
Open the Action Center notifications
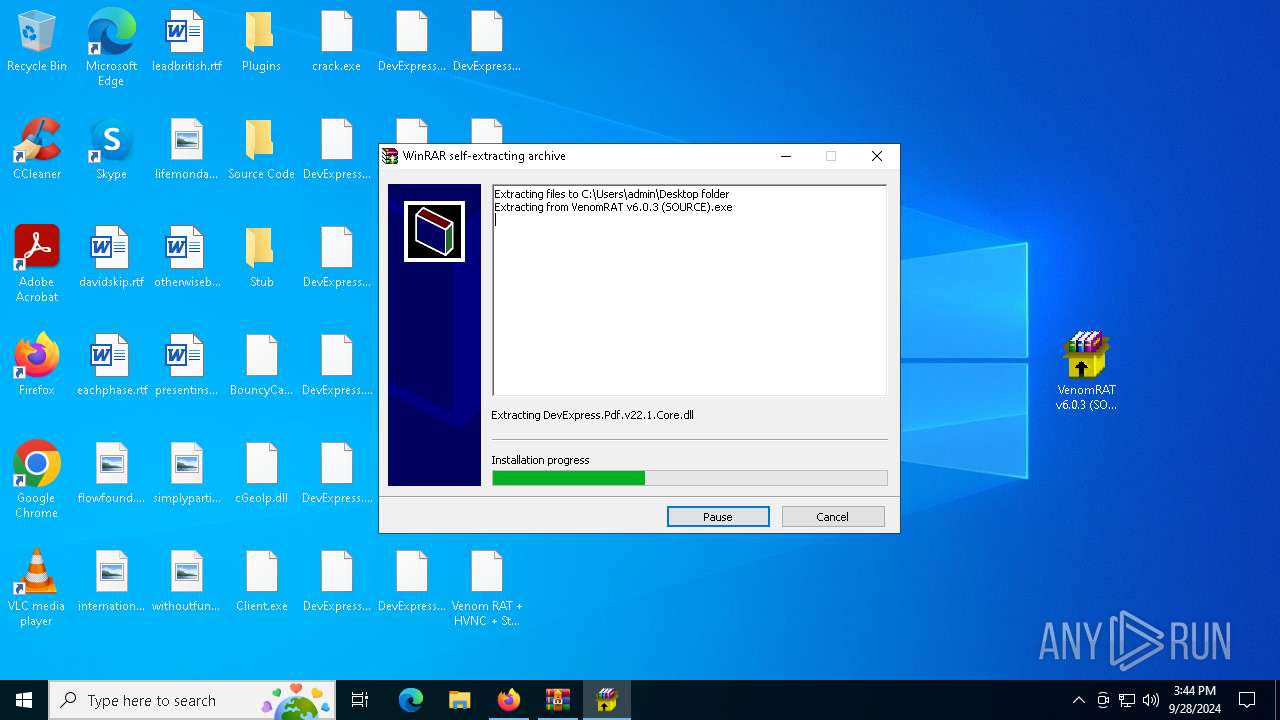coord(1247,700)
